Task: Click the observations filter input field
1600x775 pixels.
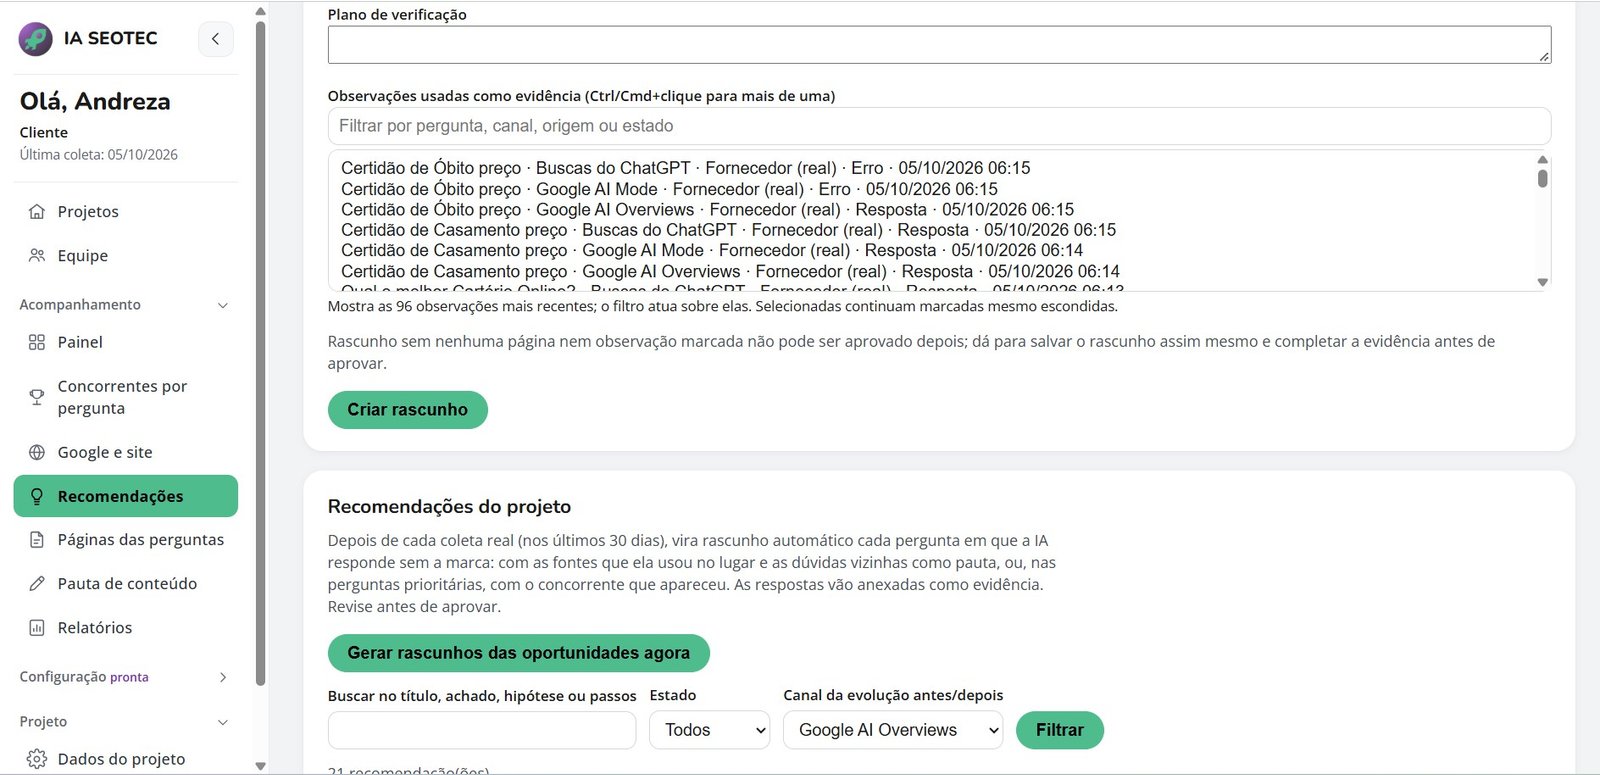Action: [x=939, y=126]
